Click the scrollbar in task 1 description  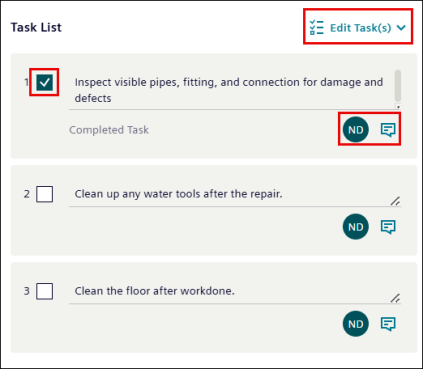click(x=398, y=86)
